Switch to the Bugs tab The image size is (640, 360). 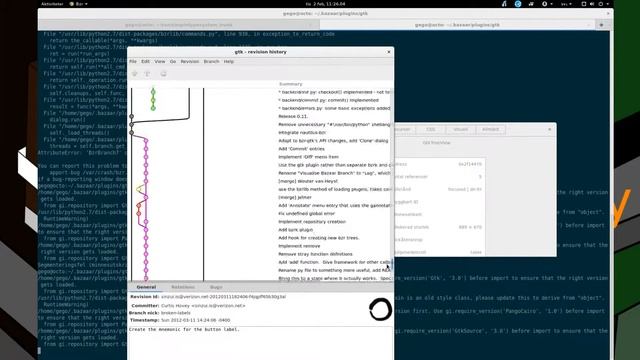[x=216, y=287]
